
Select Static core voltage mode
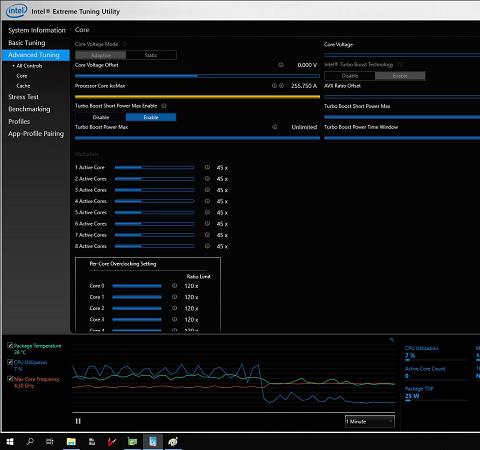click(x=151, y=55)
